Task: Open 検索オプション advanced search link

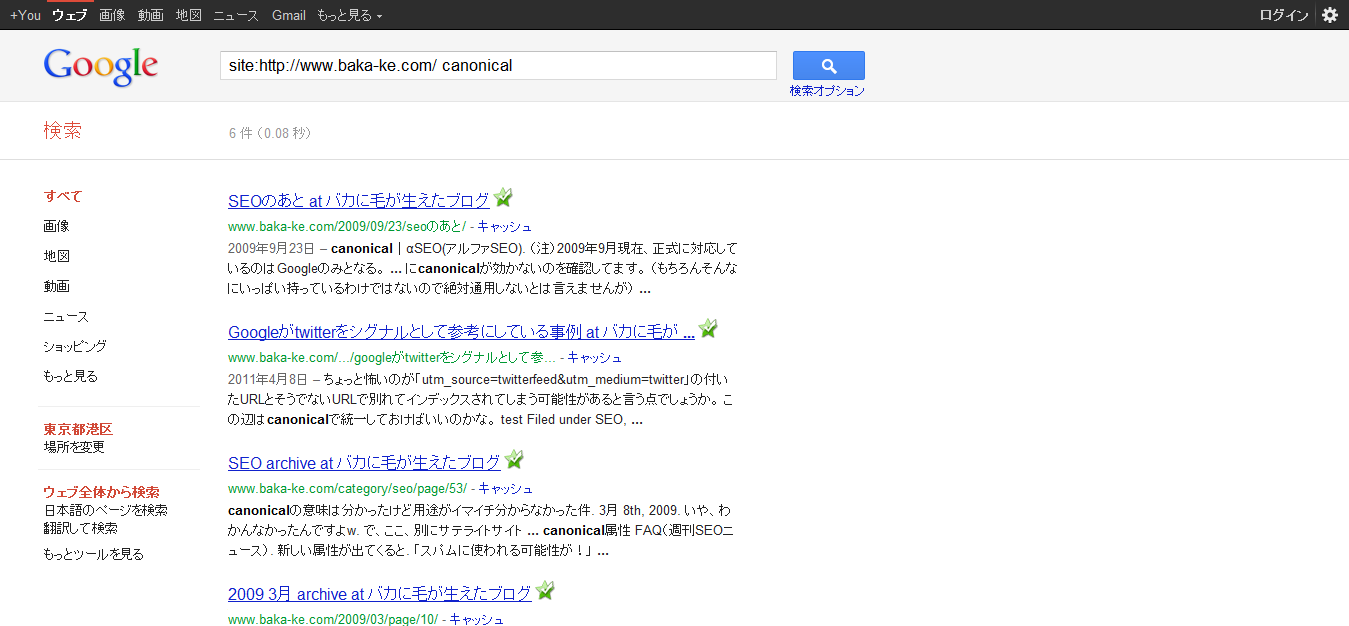Action: 827,90
